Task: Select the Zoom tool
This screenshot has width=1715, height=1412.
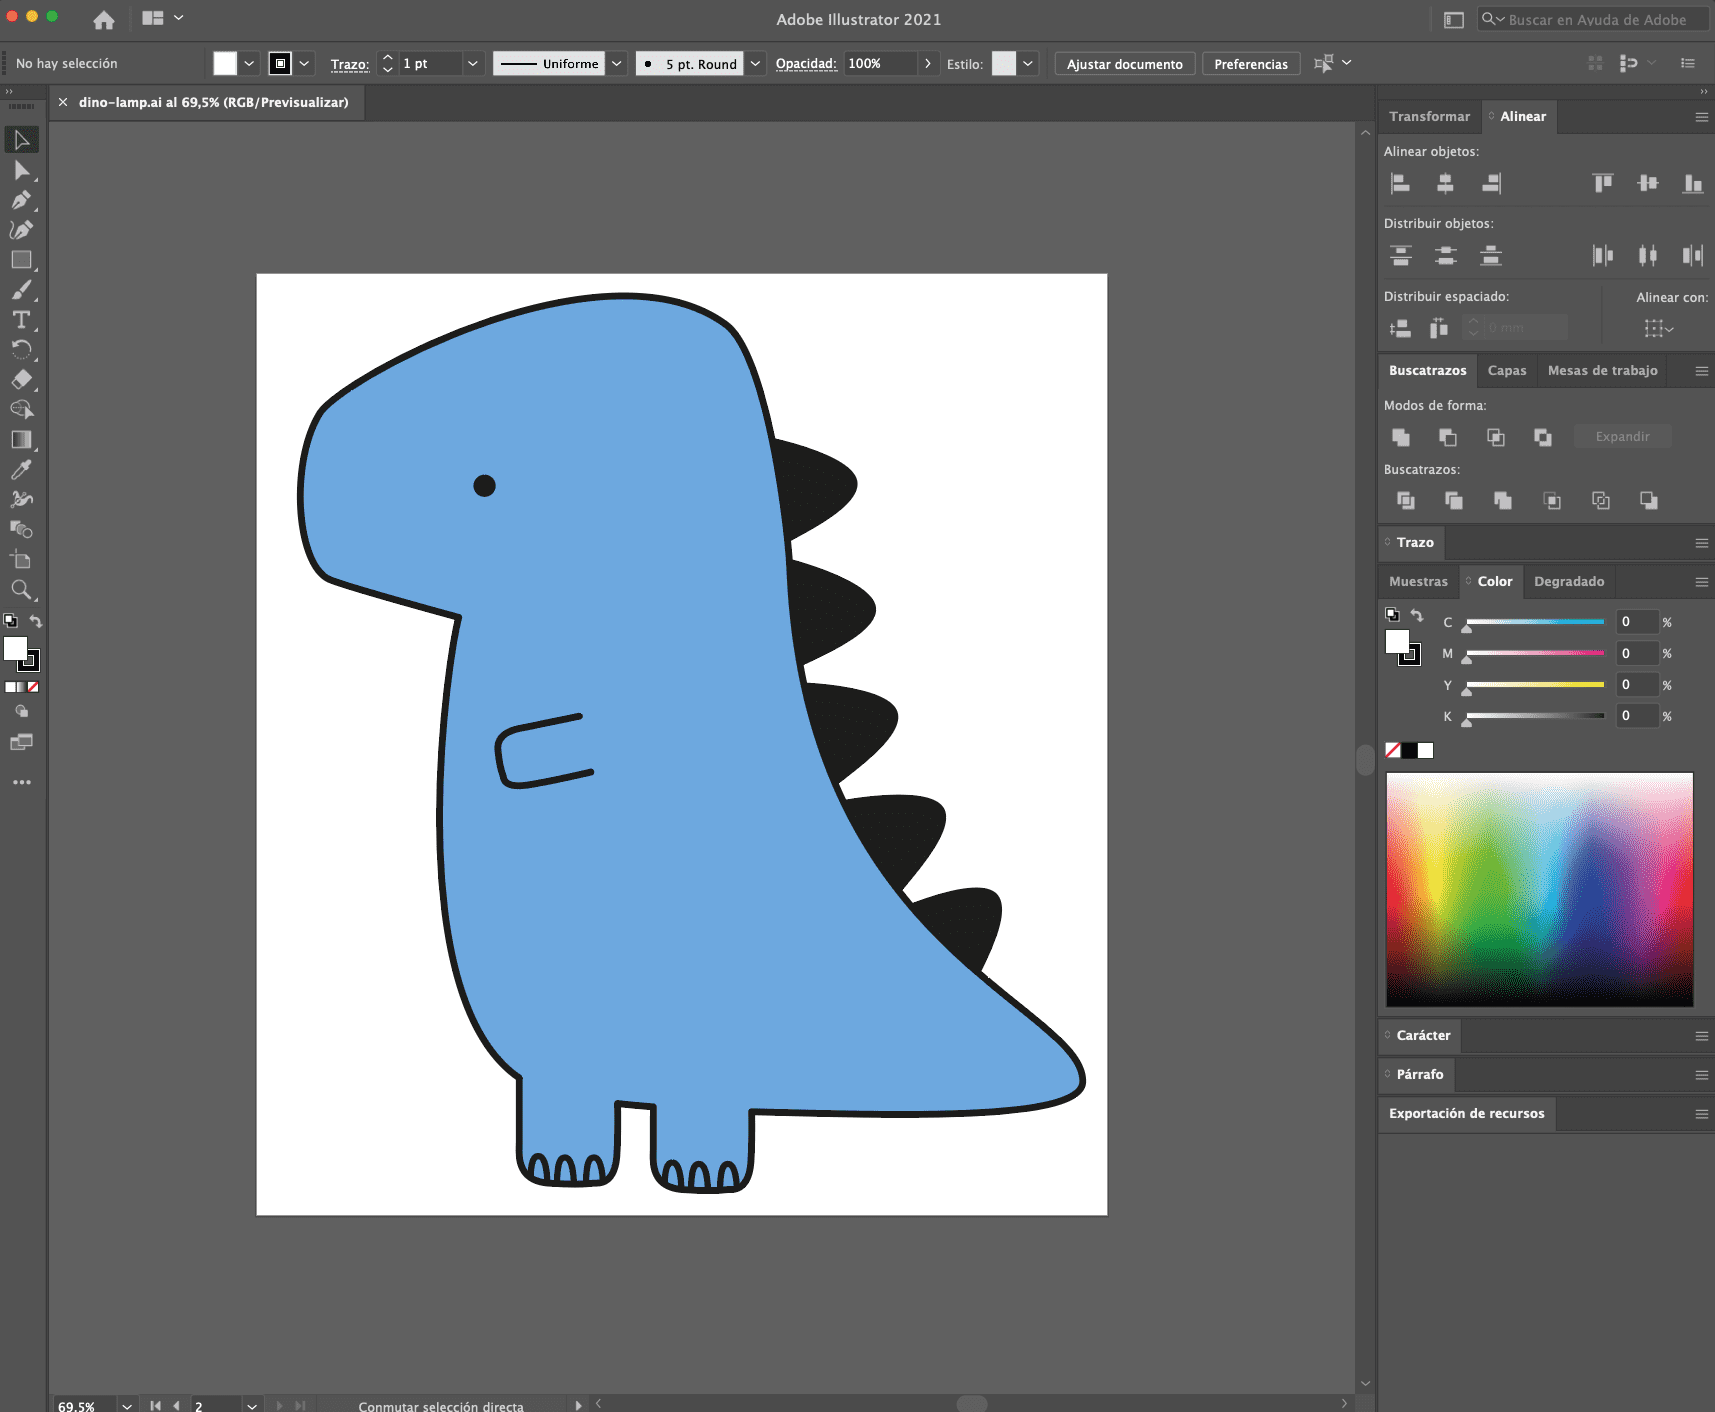Action: (x=21, y=590)
